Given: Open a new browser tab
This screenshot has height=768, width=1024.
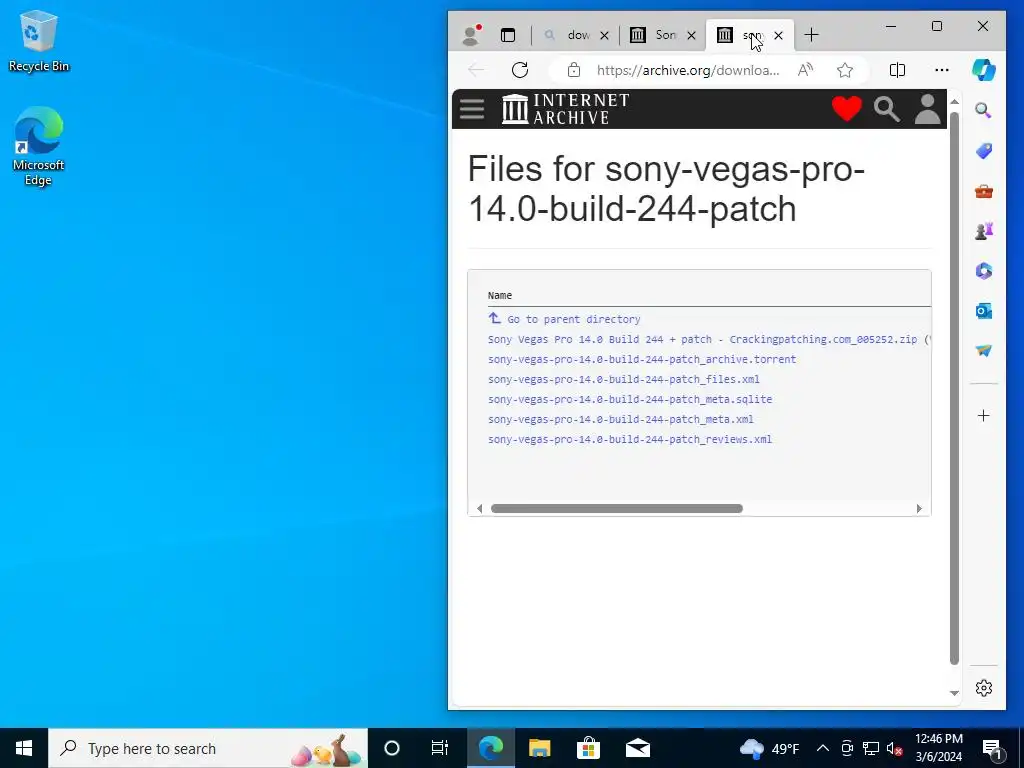Looking at the screenshot, I should pos(811,35).
